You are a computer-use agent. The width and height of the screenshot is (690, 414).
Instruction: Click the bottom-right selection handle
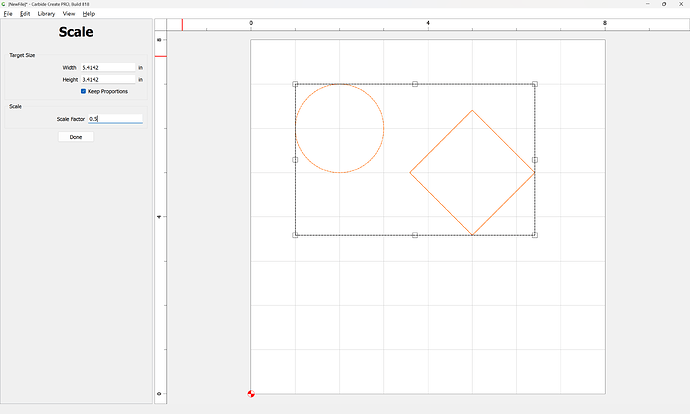tap(535, 235)
